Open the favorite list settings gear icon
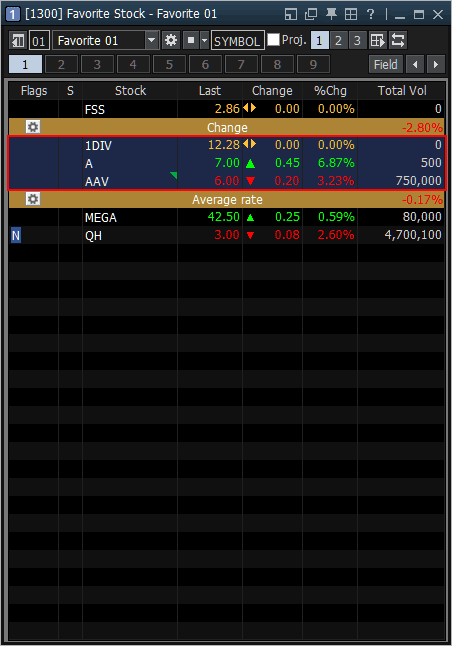This screenshot has width=452, height=646. pyautogui.click(x=171, y=40)
